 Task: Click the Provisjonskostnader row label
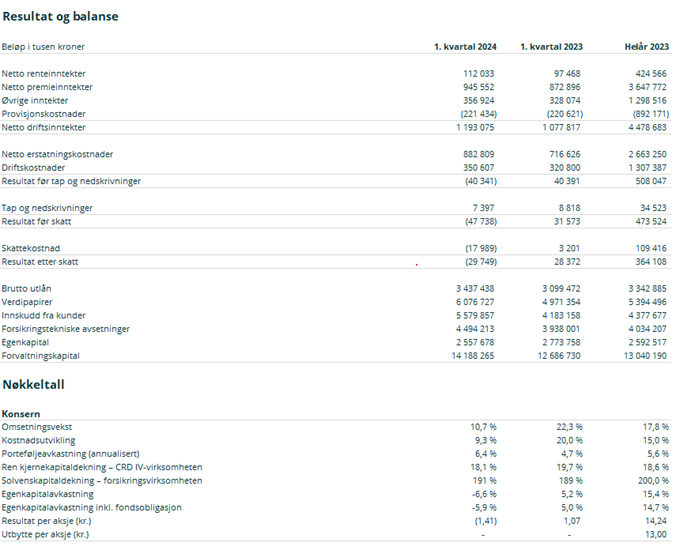(41, 114)
